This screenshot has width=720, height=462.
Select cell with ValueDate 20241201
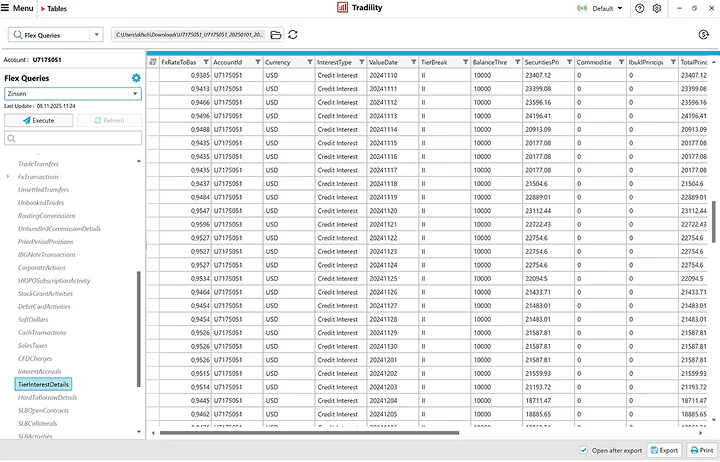point(393,360)
